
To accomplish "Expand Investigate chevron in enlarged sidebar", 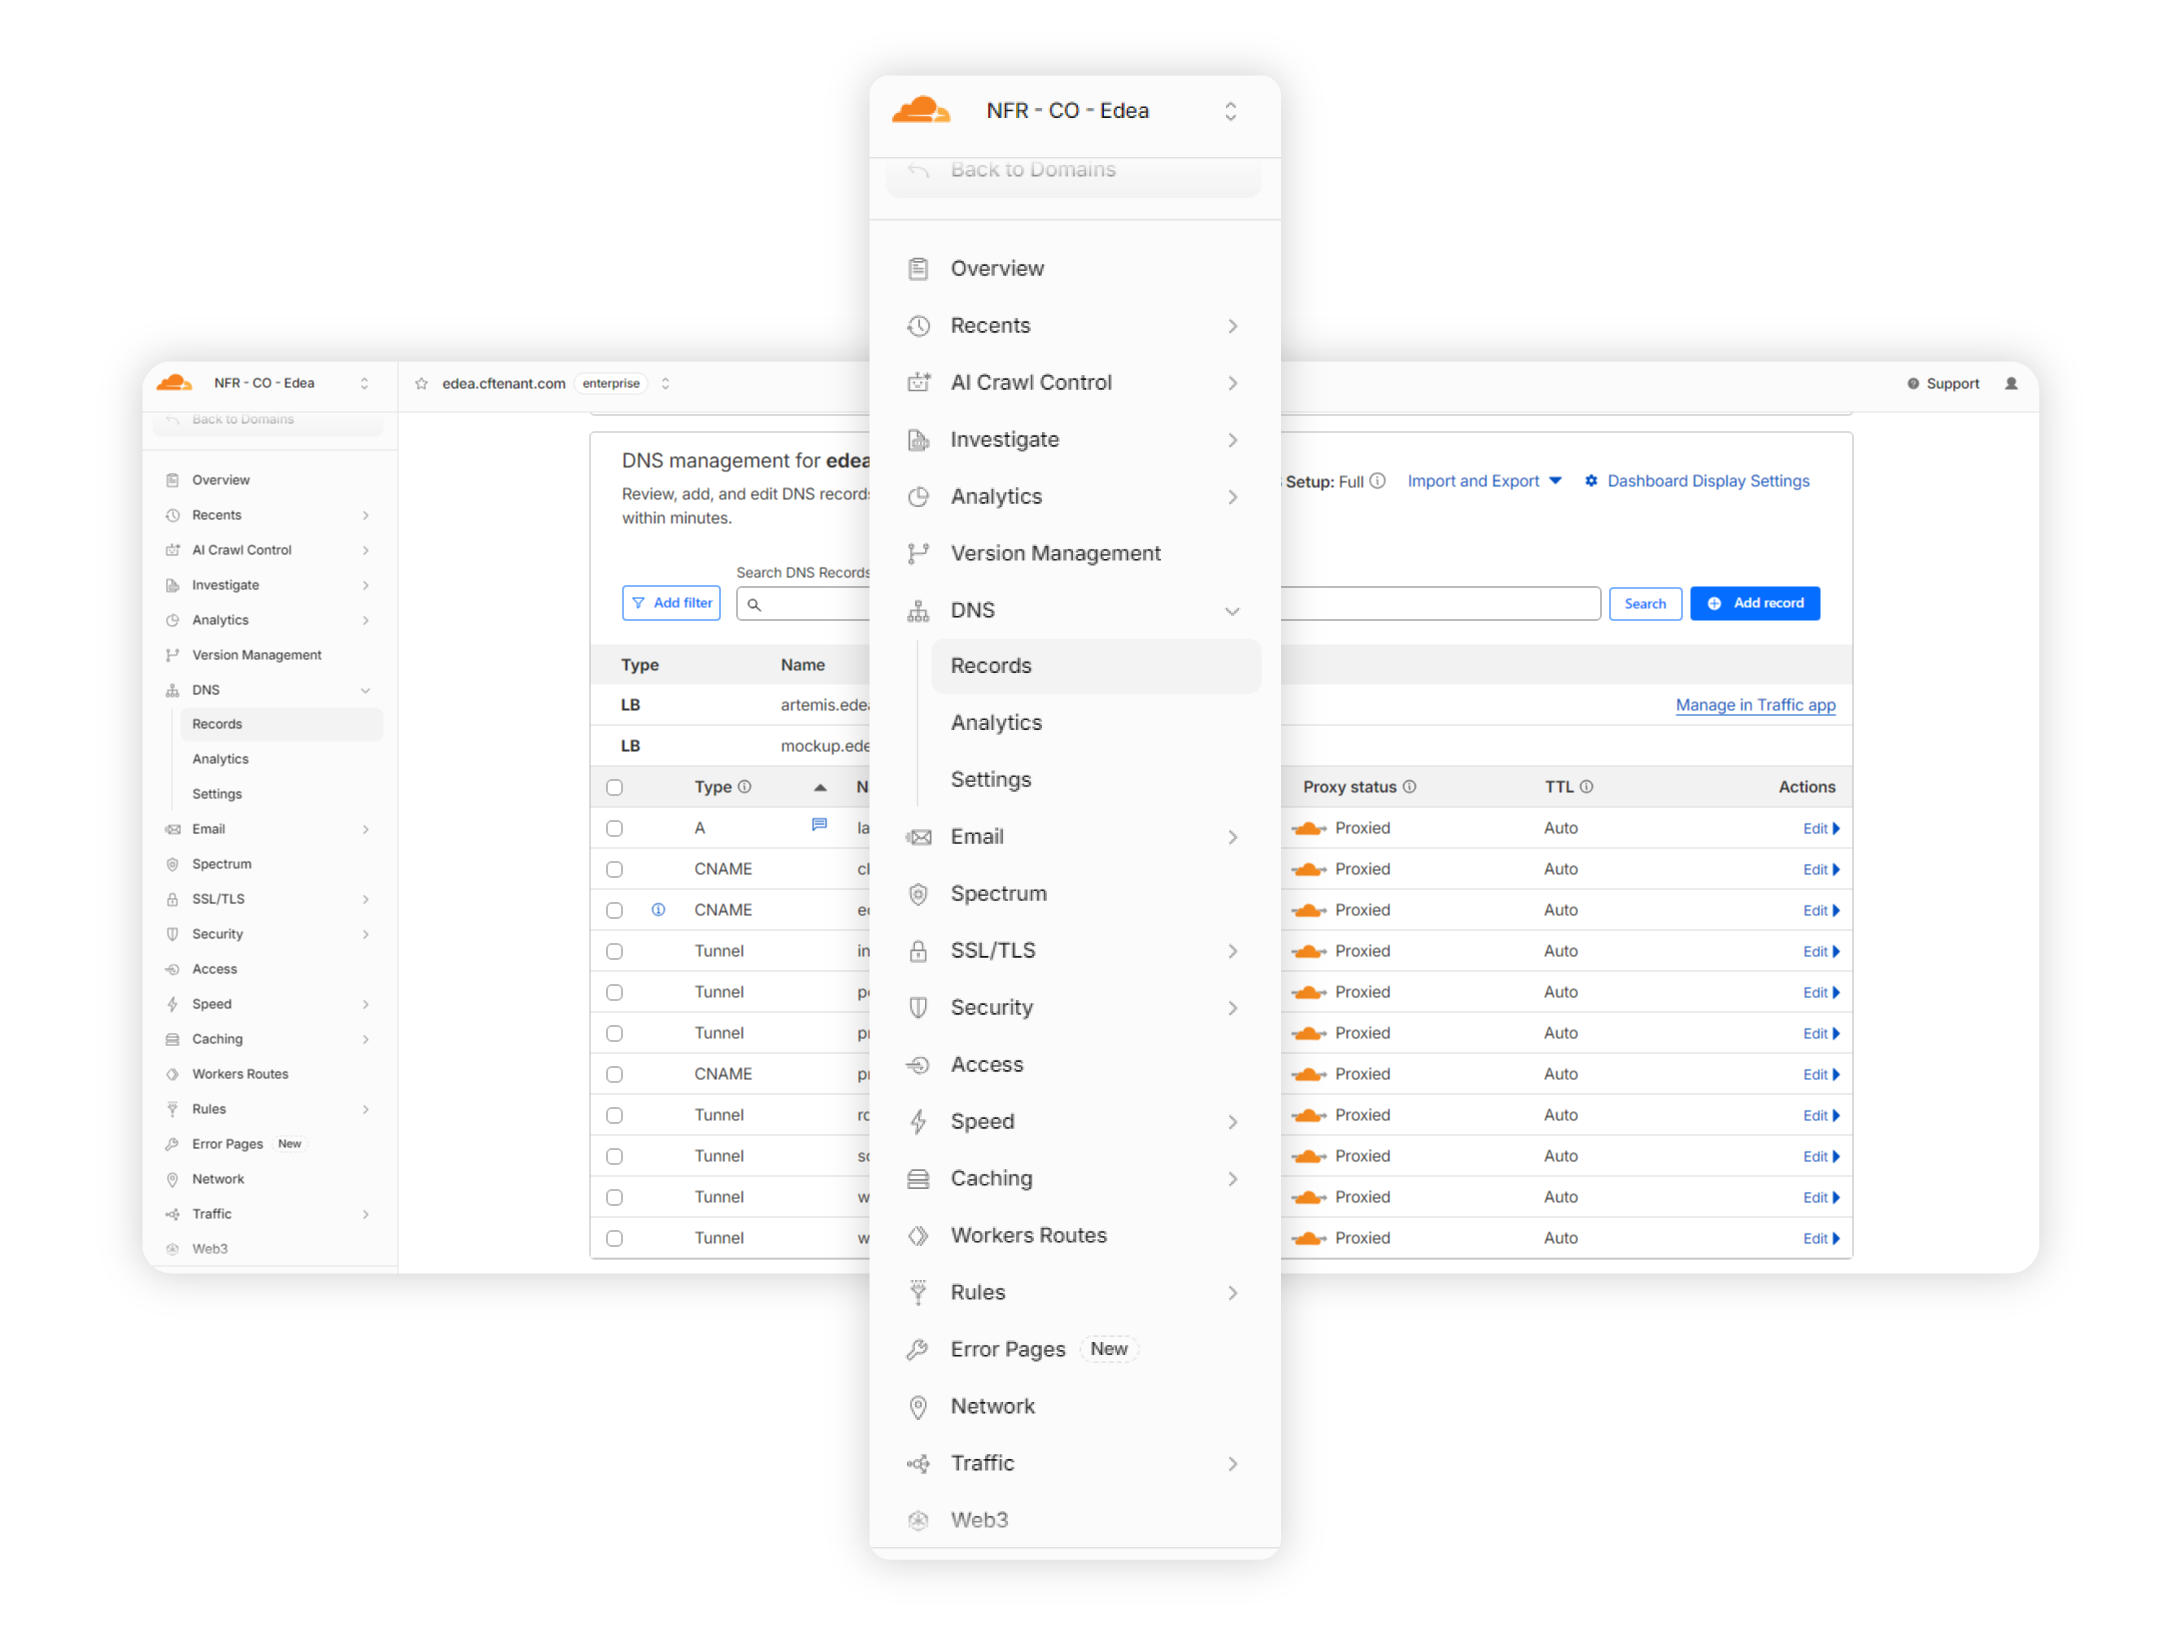I will tap(1233, 441).
